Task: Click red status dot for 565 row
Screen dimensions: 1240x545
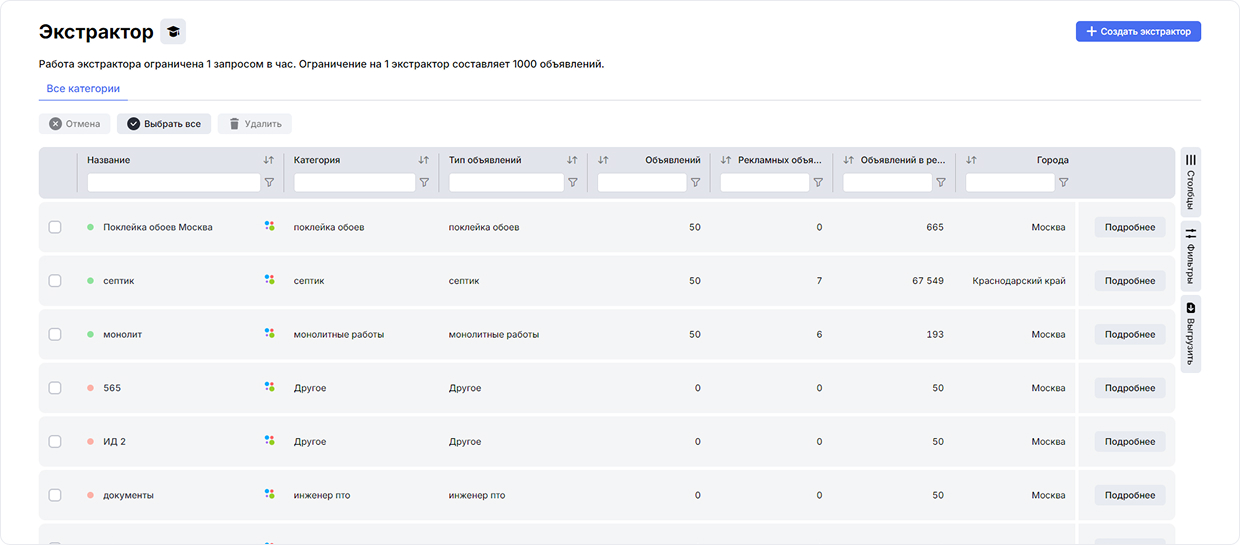Action: point(90,388)
